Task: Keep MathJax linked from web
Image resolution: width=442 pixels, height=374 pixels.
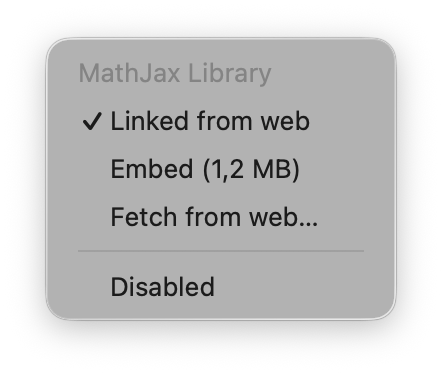Action: tap(221, 121)
